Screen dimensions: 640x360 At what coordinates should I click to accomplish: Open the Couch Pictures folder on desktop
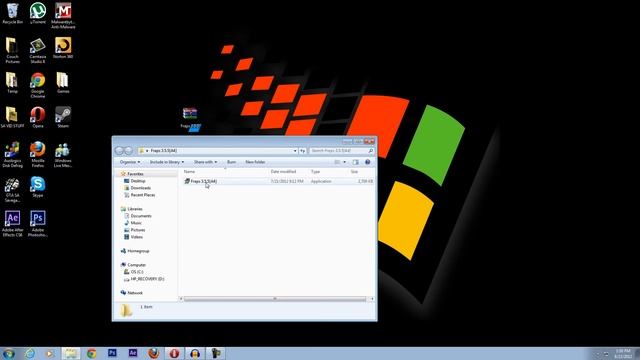coord(12,50)
